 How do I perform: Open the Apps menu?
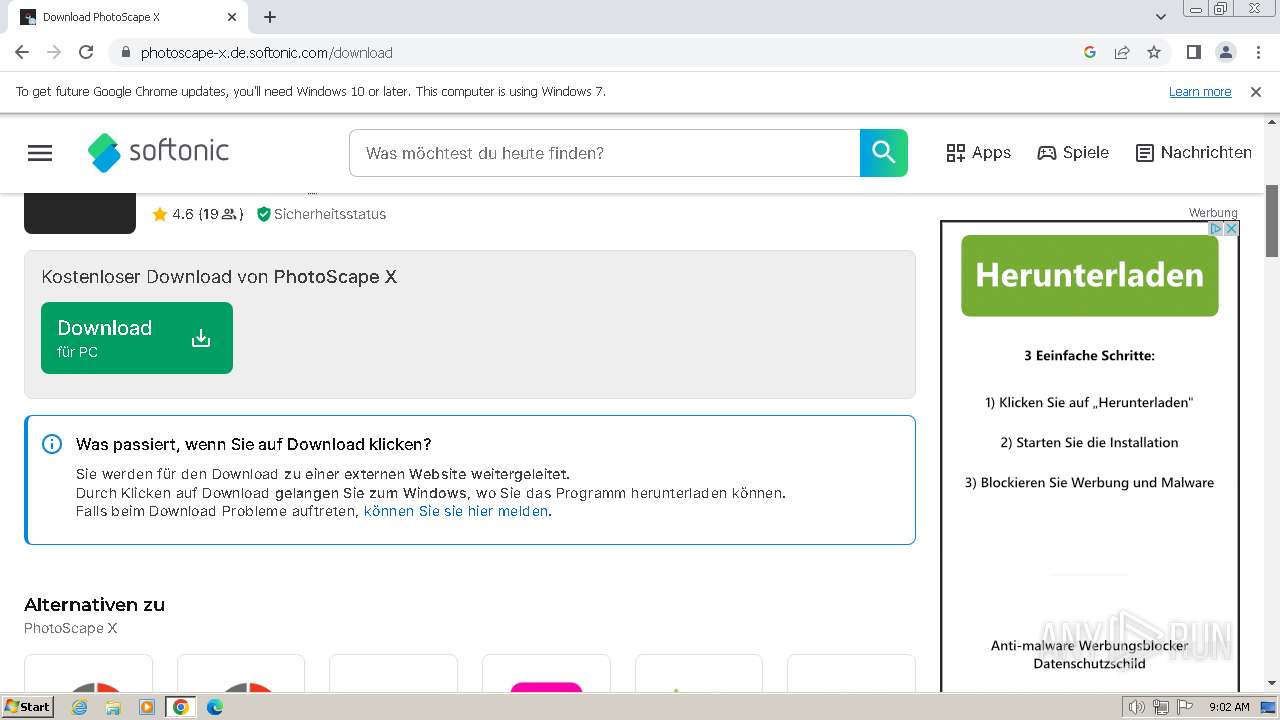click(978, 153)
